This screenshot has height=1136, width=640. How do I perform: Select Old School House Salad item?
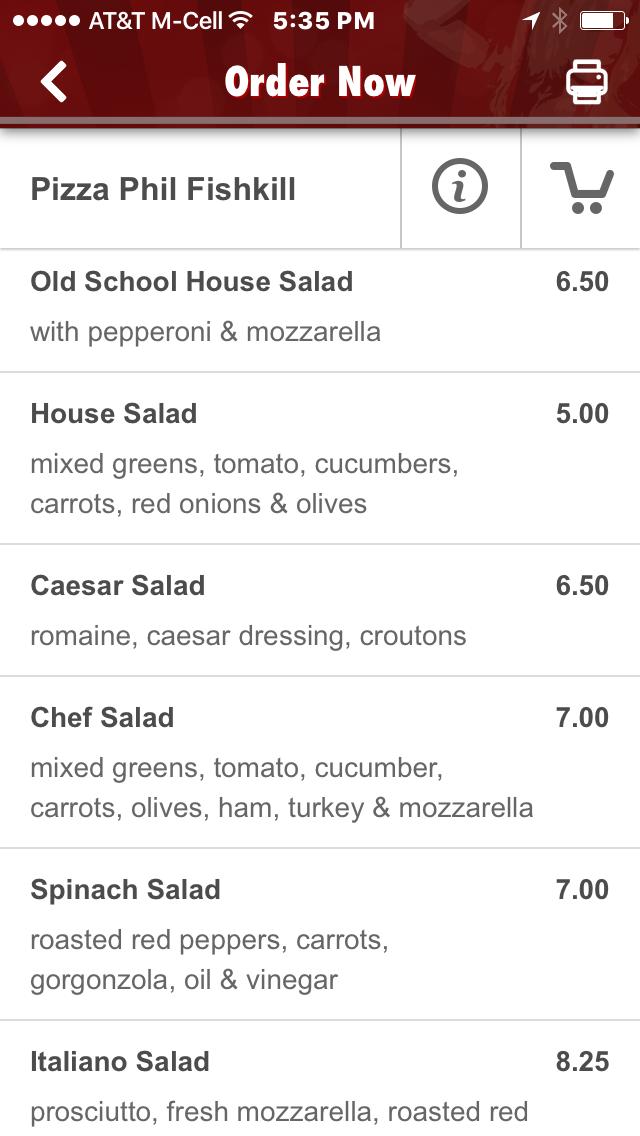click(192, 282)
